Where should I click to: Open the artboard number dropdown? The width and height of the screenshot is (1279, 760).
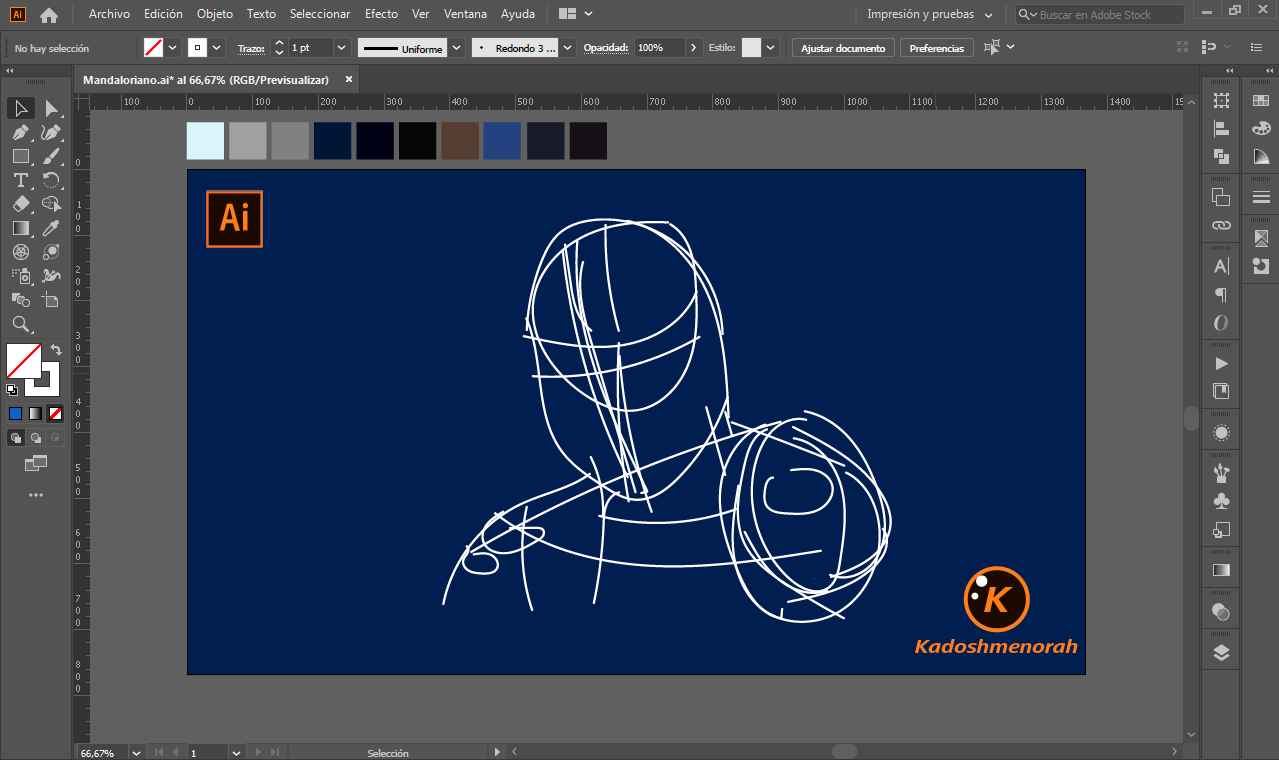tap(237, 752)
